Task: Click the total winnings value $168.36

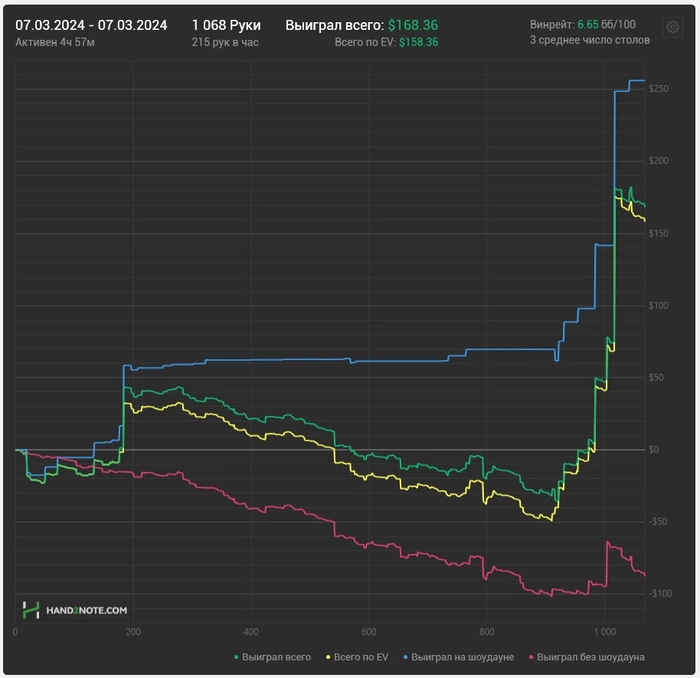Action: (413, 25)
